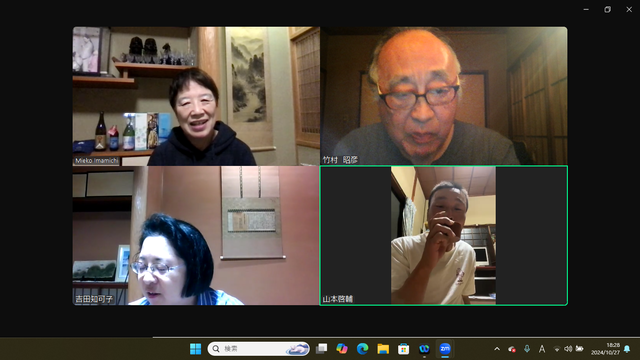Click the microphone tray icon
Screen dimensions: 640x360
tap(527, 349)
